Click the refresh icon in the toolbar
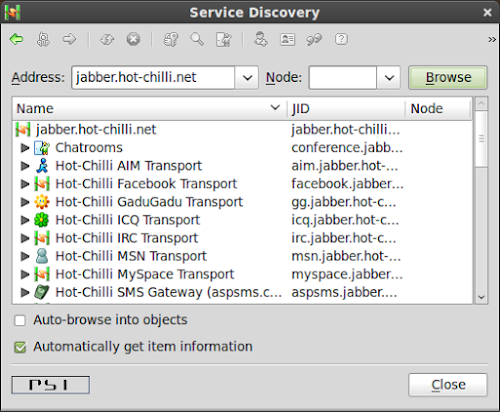 point(107,40)
